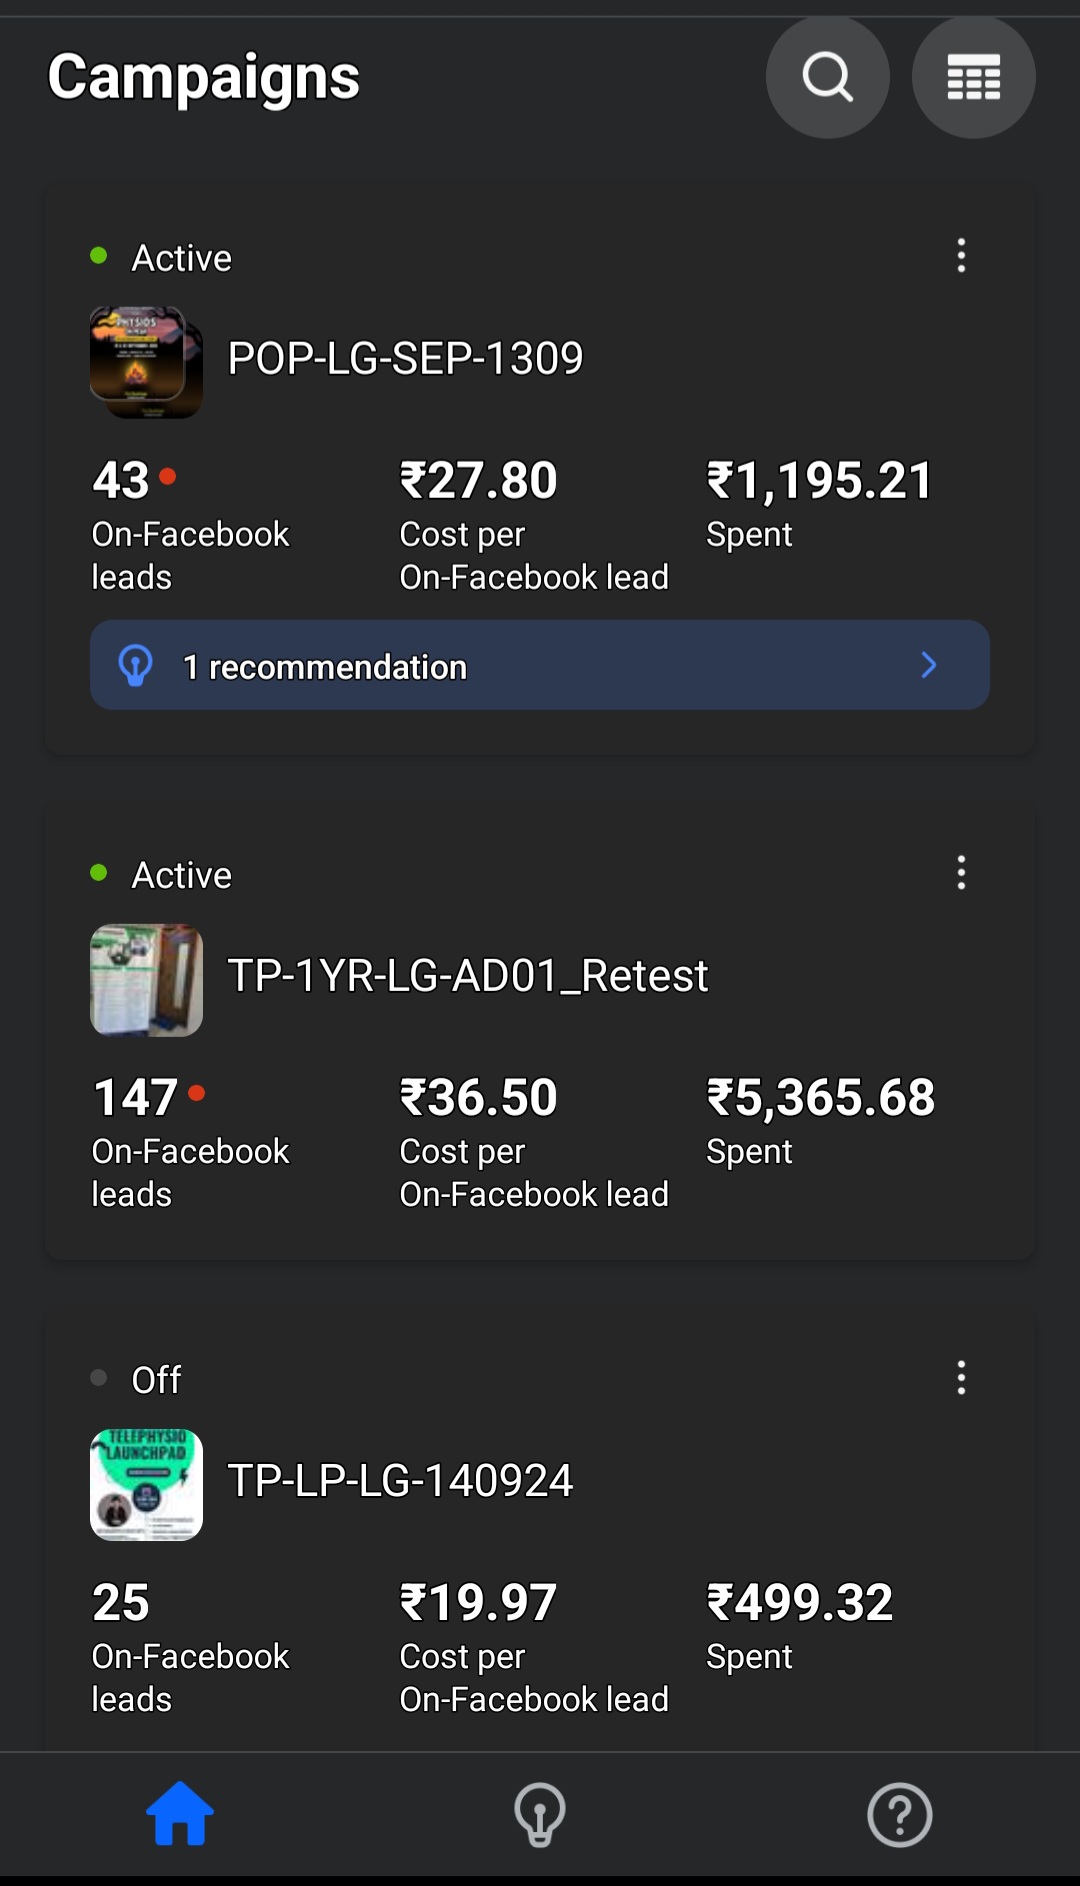
Task: Tap the Off status of TP-LP-LG-140924
Action: [156, 1381]
